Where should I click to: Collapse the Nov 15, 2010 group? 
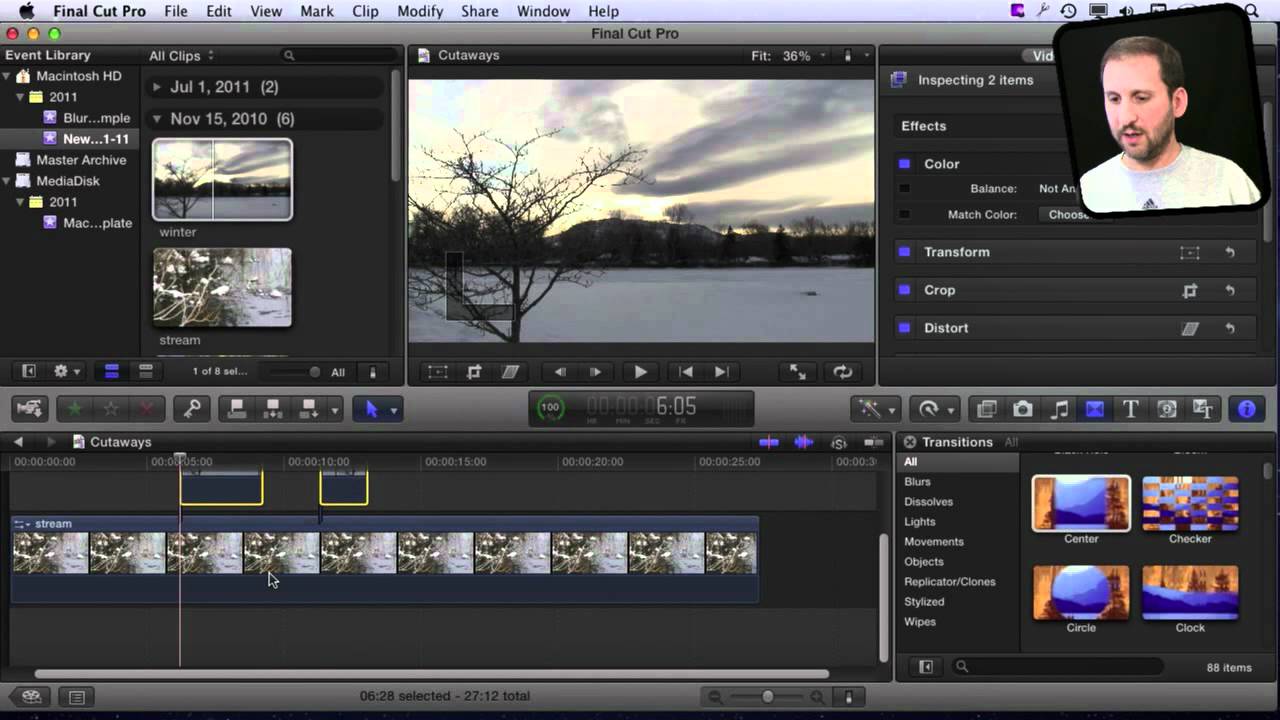[x=157, y=119]
